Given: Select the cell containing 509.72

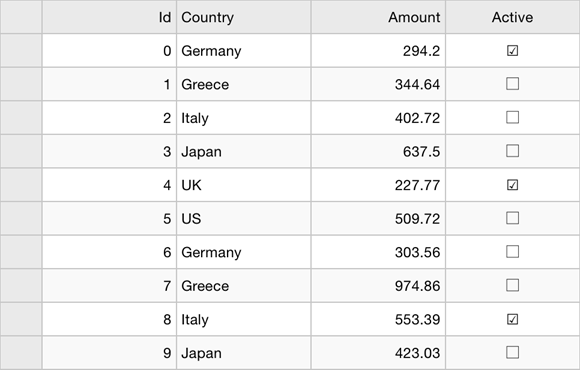Looking at the screenshot, I should [378, 218].
